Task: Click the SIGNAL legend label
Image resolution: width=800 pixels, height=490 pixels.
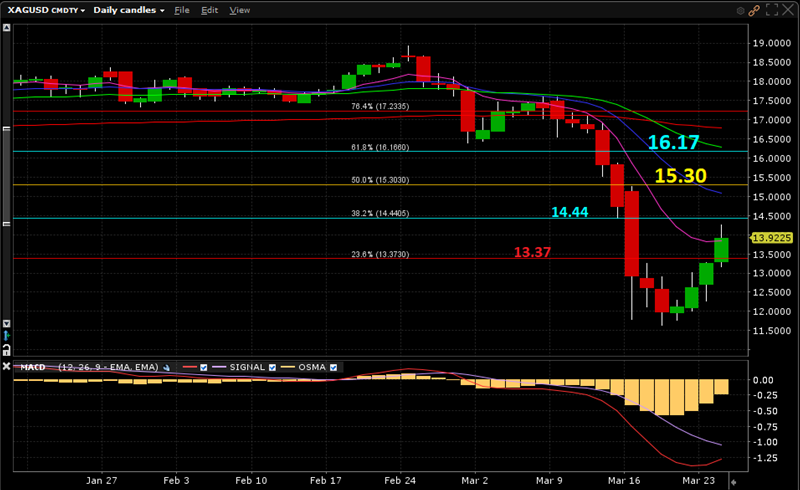Action: tap(247, 367)
